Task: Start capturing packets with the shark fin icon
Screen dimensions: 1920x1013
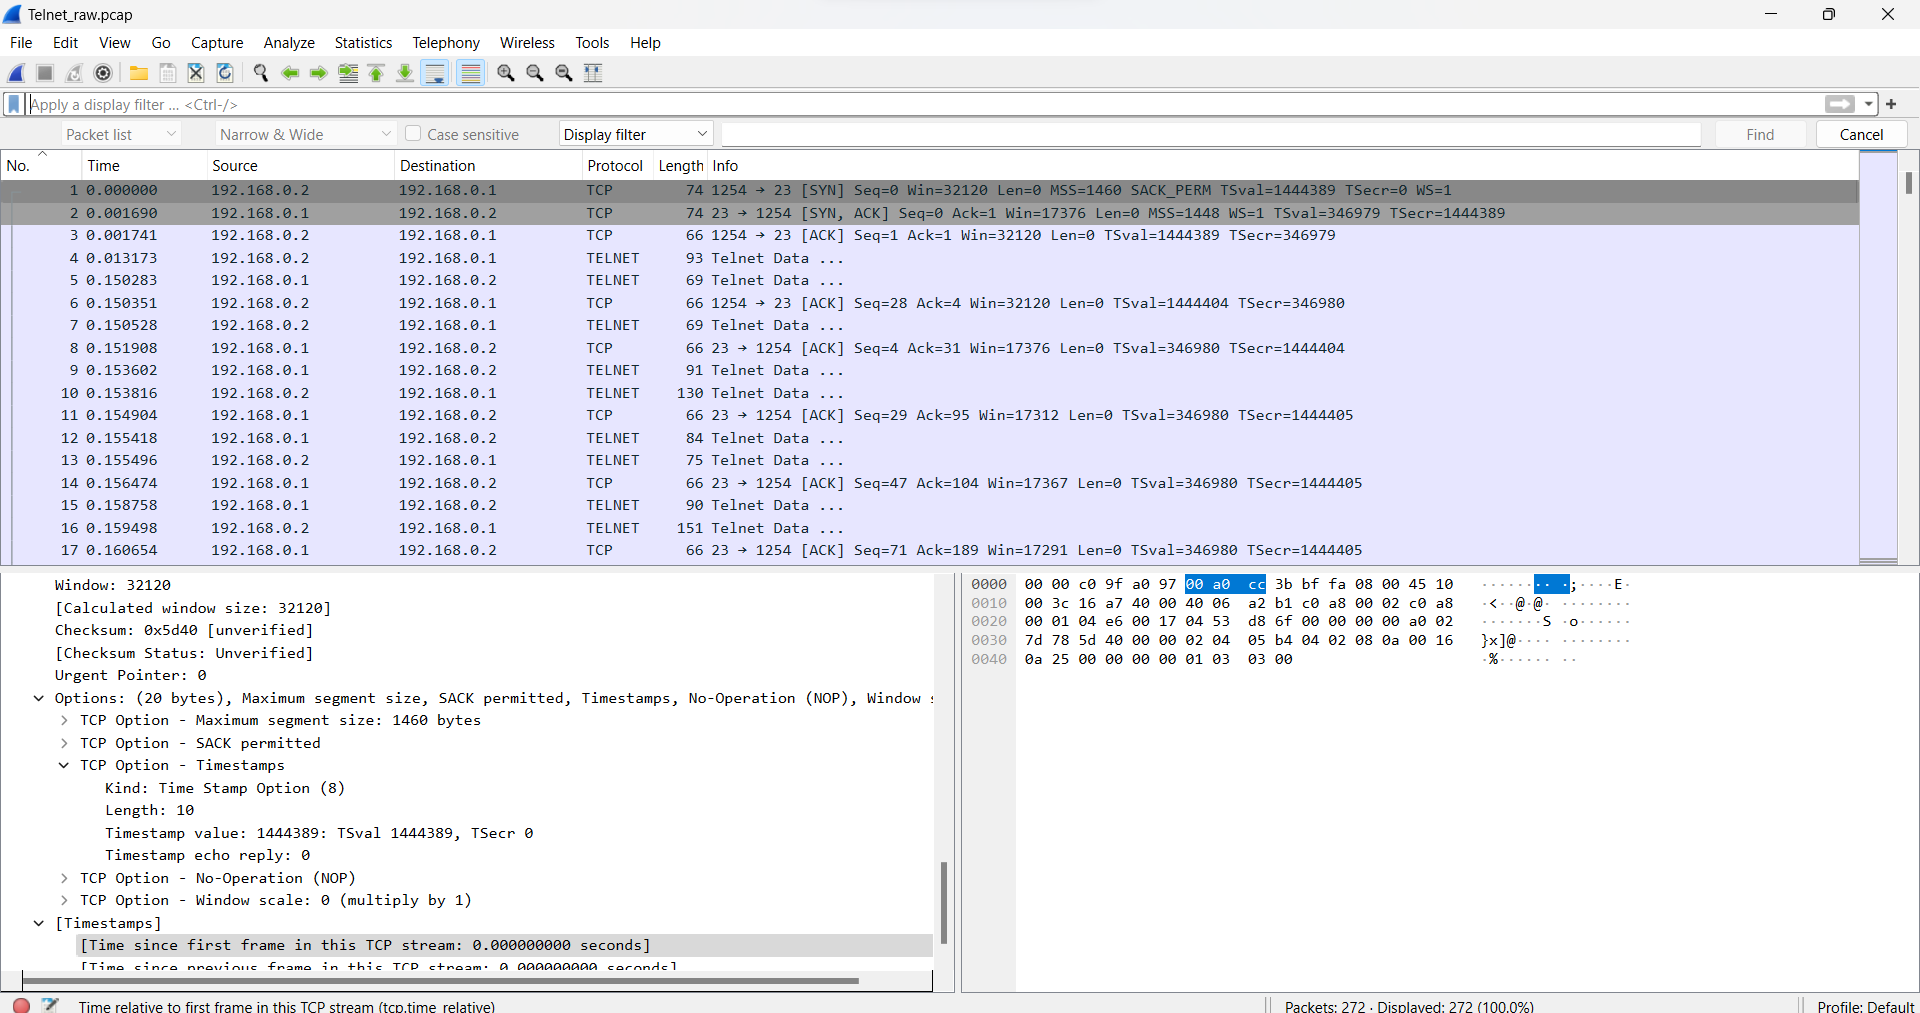Action: [x=16, y=73]
